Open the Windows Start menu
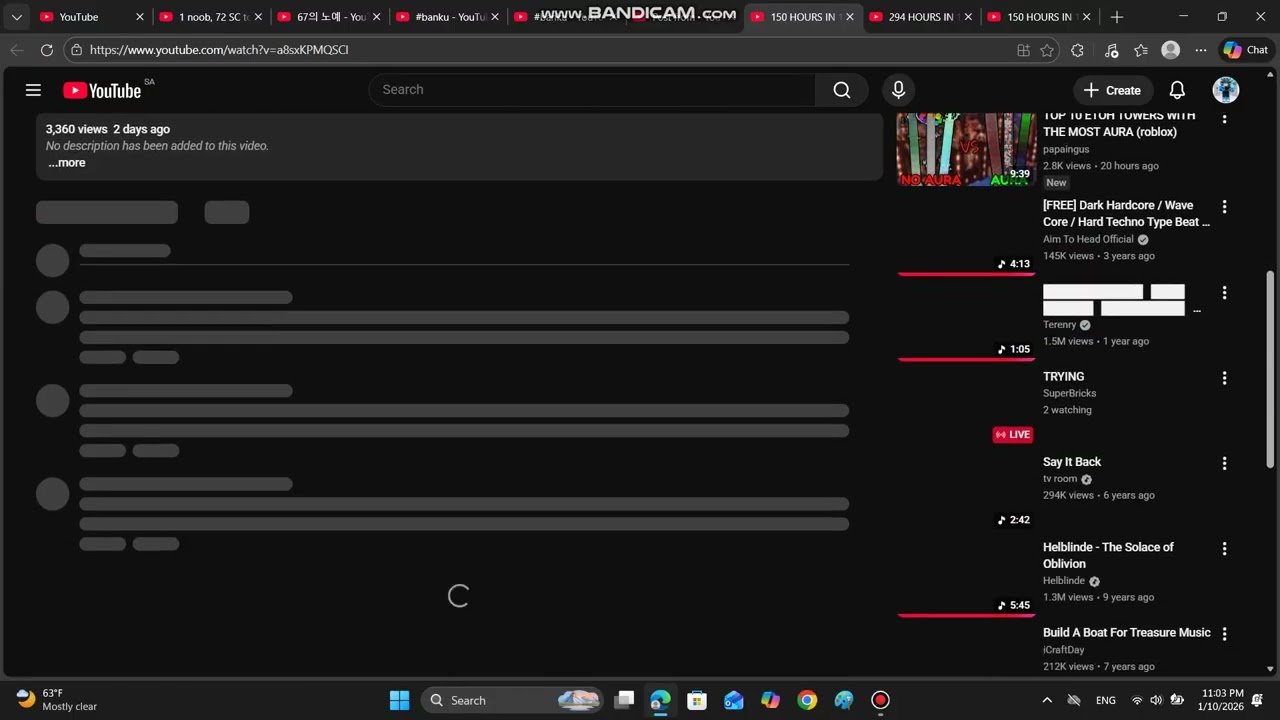 399,700
